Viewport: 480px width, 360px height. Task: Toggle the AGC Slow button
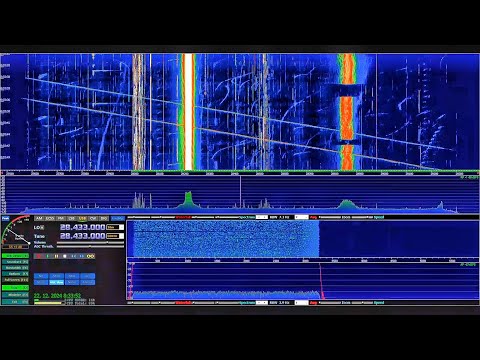coord(56,282)
